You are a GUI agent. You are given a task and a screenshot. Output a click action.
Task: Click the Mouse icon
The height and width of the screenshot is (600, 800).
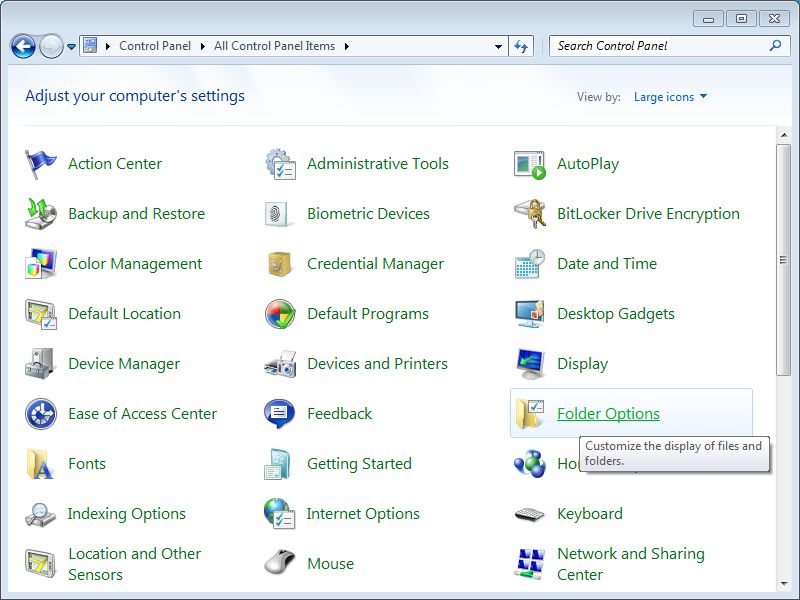point(280,563)
